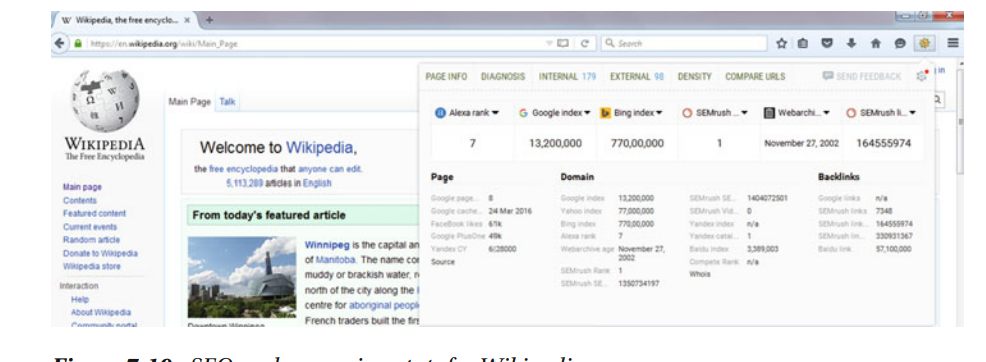The height and width of the screenshot is (362, 986).
Task: Click the anyone can edit link
Action: (330, 170)
